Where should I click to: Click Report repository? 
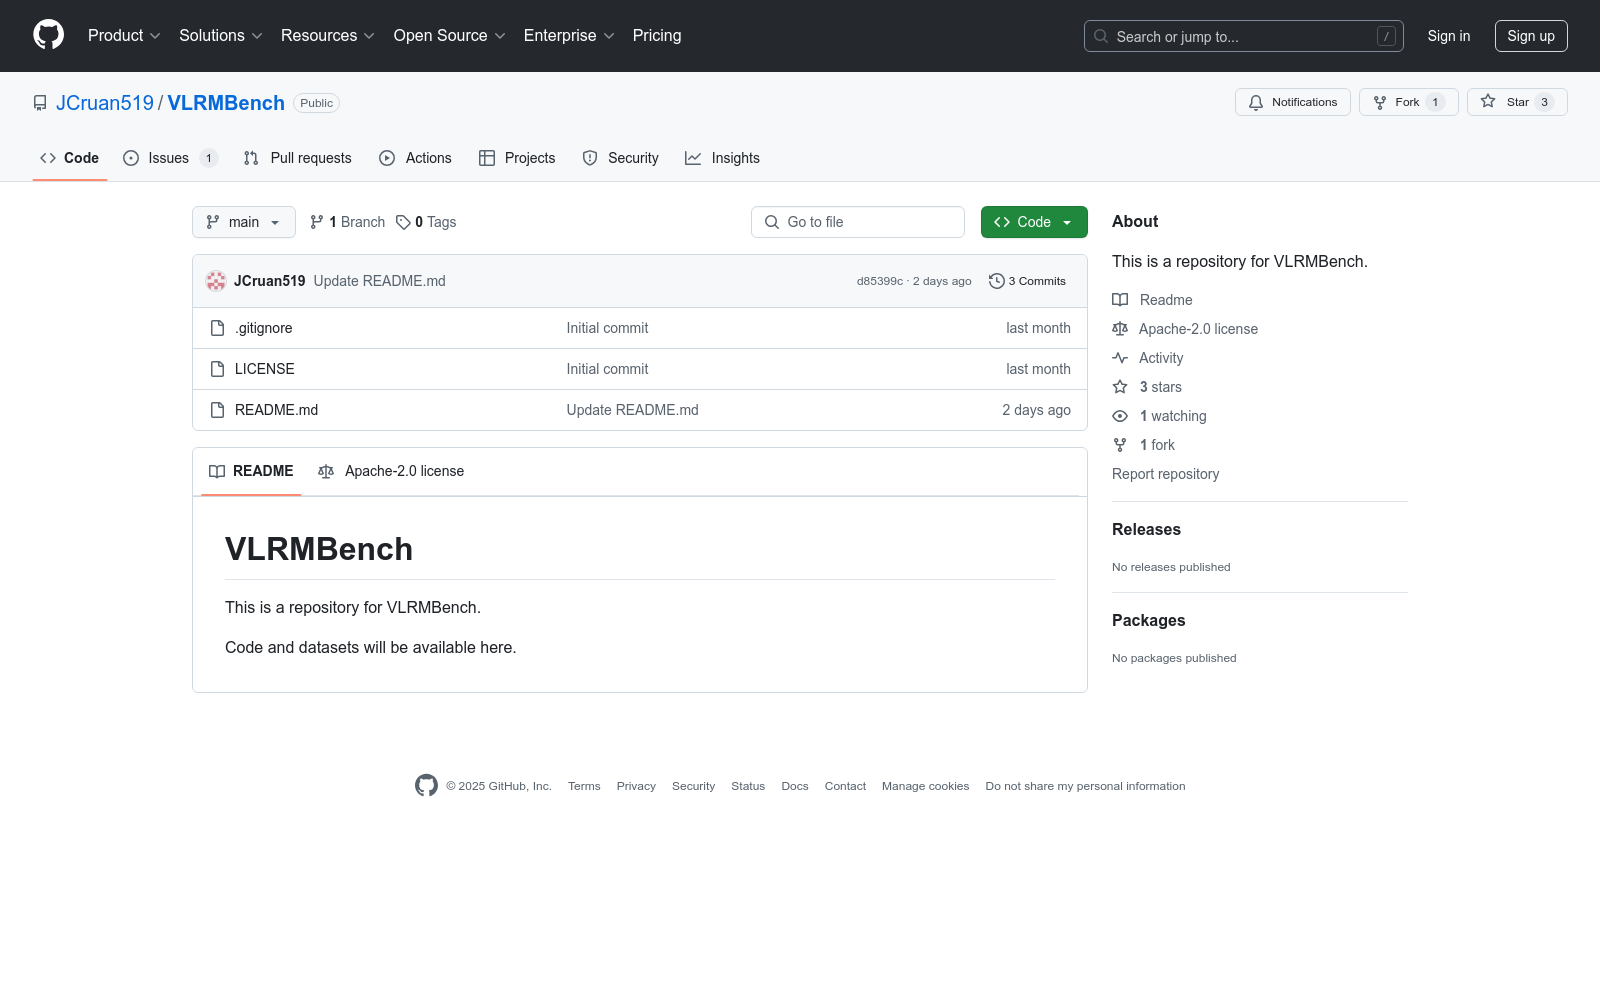1165,474
